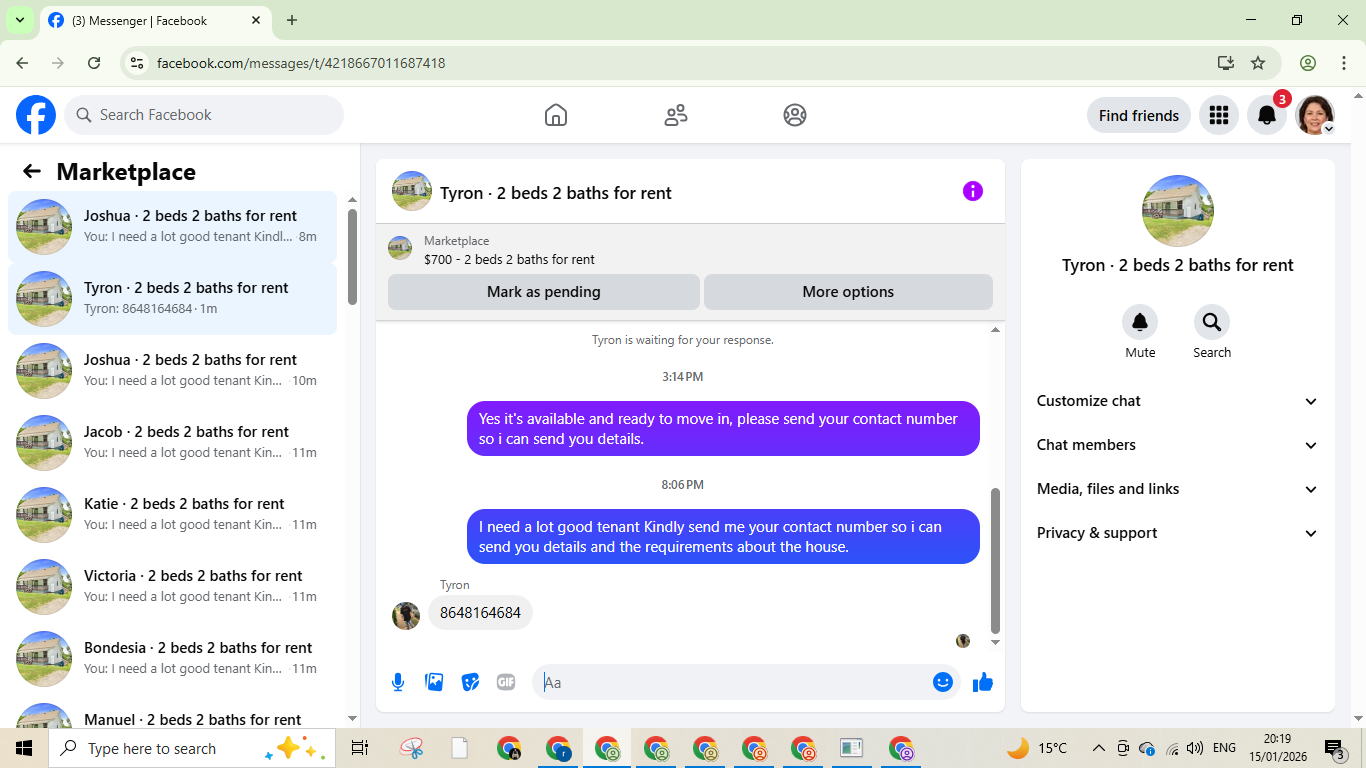Bookmark this page star icon
This screenshot has width=1366, height=768.
click(x=1258, y=63)
